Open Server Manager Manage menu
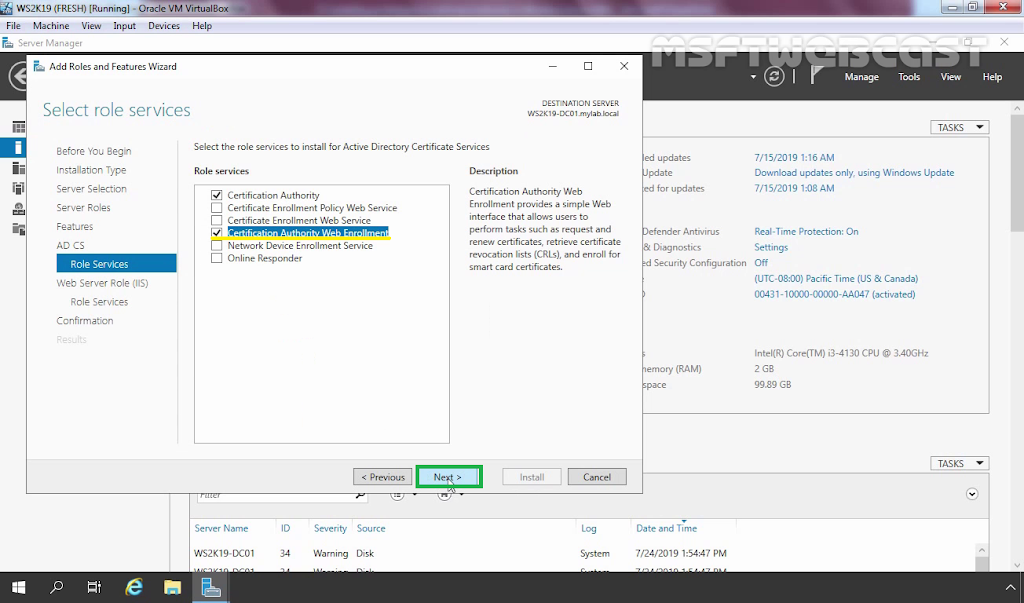1024x603 pixels. click(861, 76)
